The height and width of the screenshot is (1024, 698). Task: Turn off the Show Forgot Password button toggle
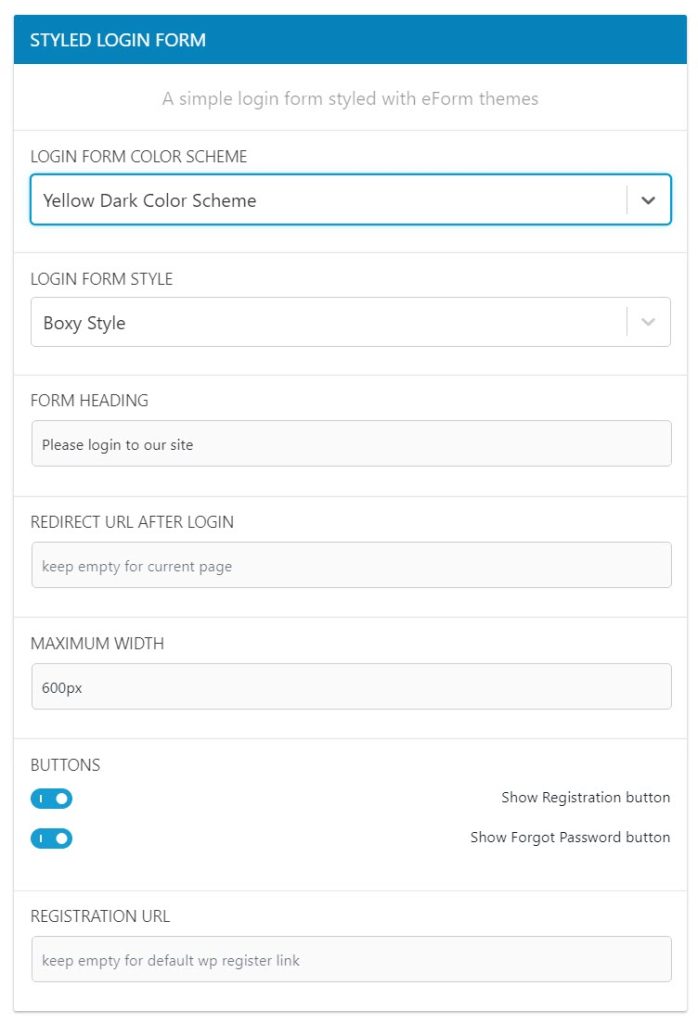click(x=52, y=838)
